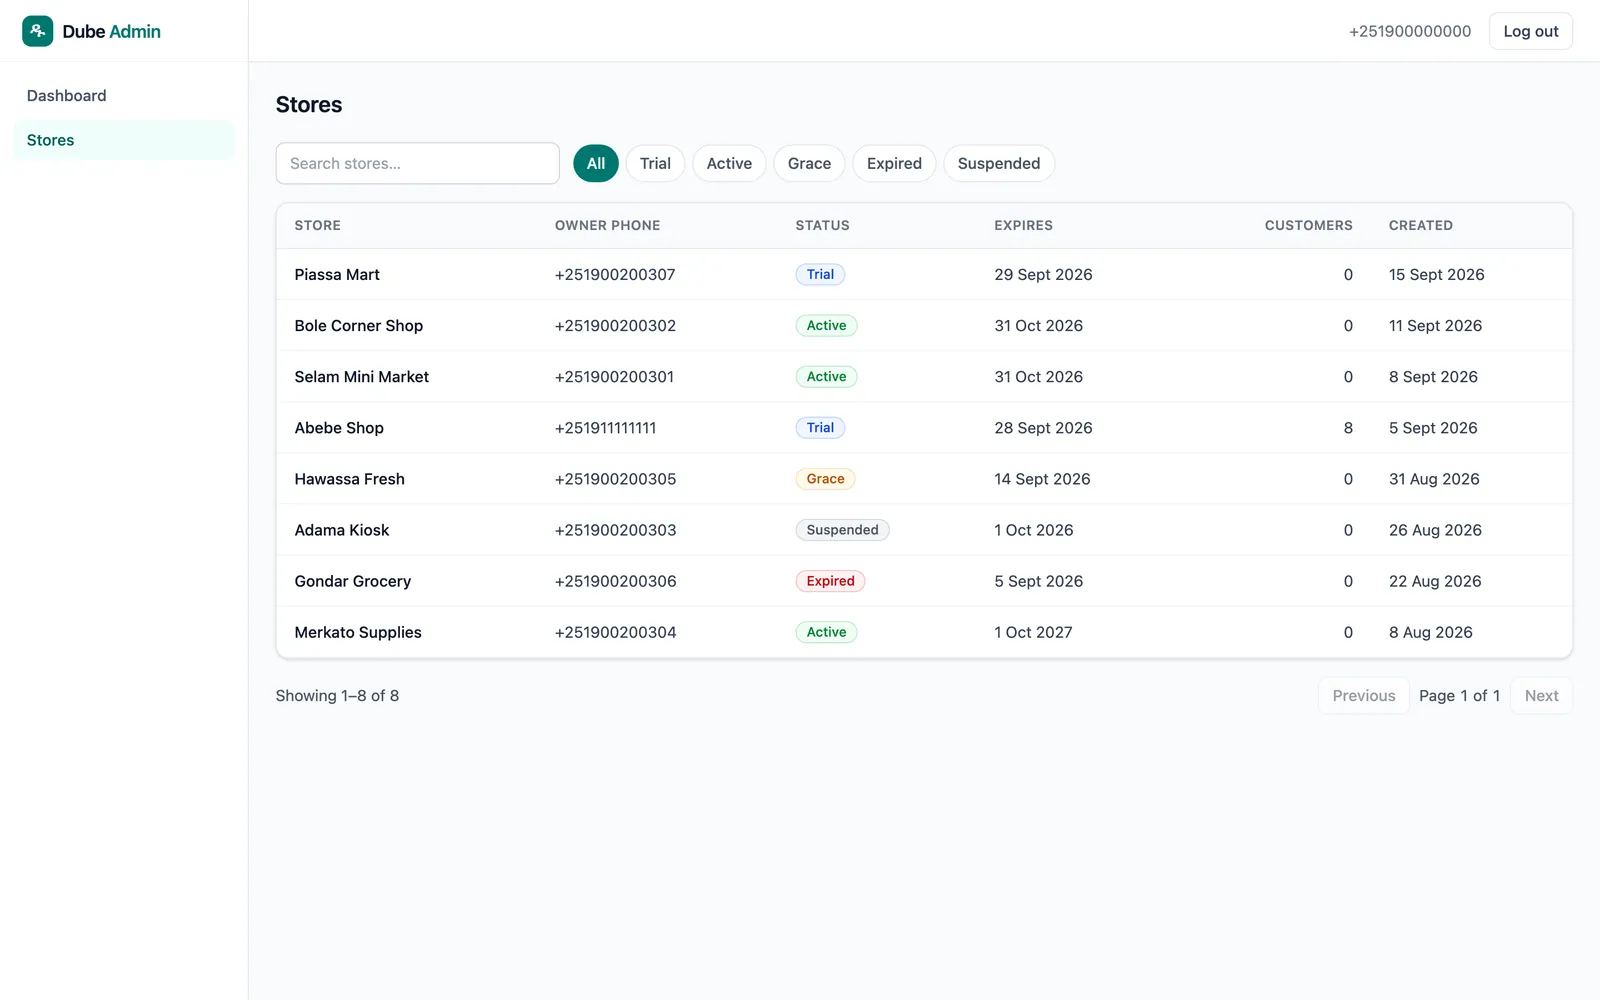Open the Bole Corner Shop row
Image resolution: width=1600 pixels, height=1000 pixels.
pos(924,325)
